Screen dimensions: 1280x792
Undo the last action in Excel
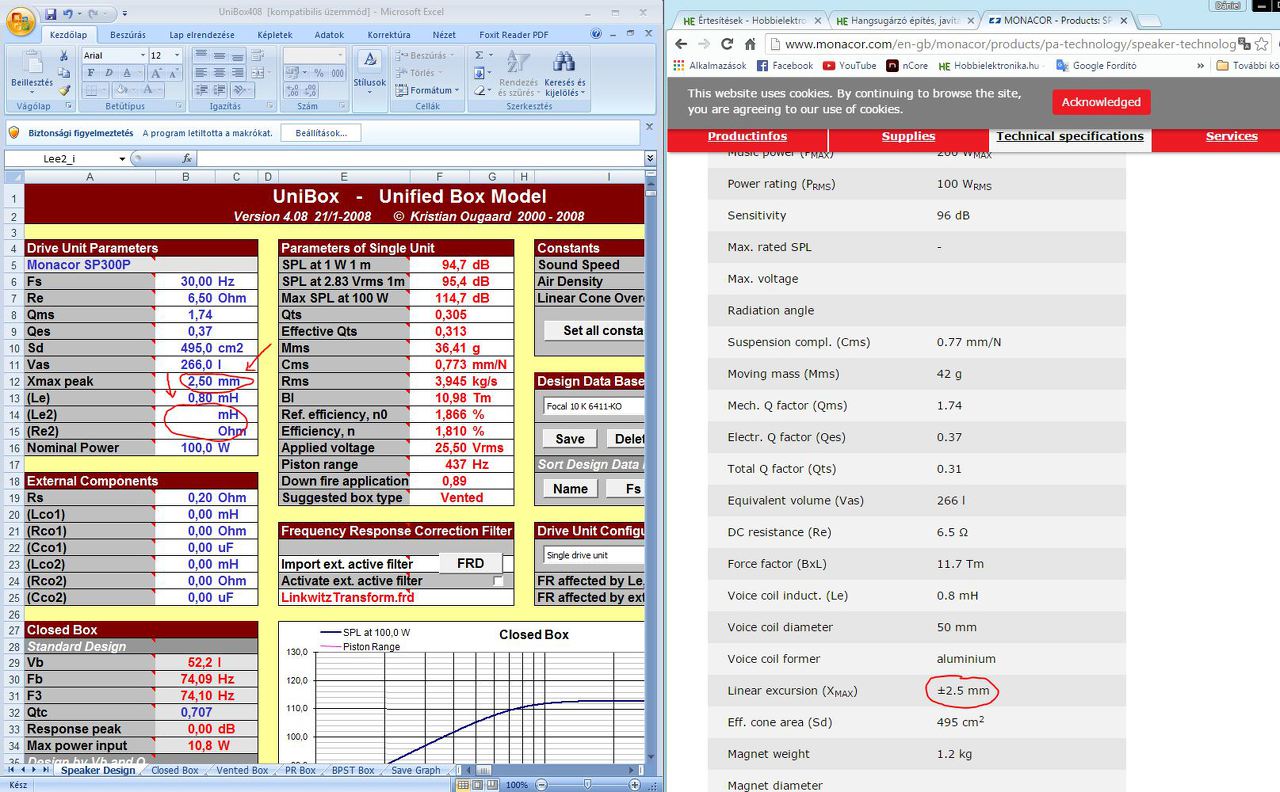[x=68, y=14]
